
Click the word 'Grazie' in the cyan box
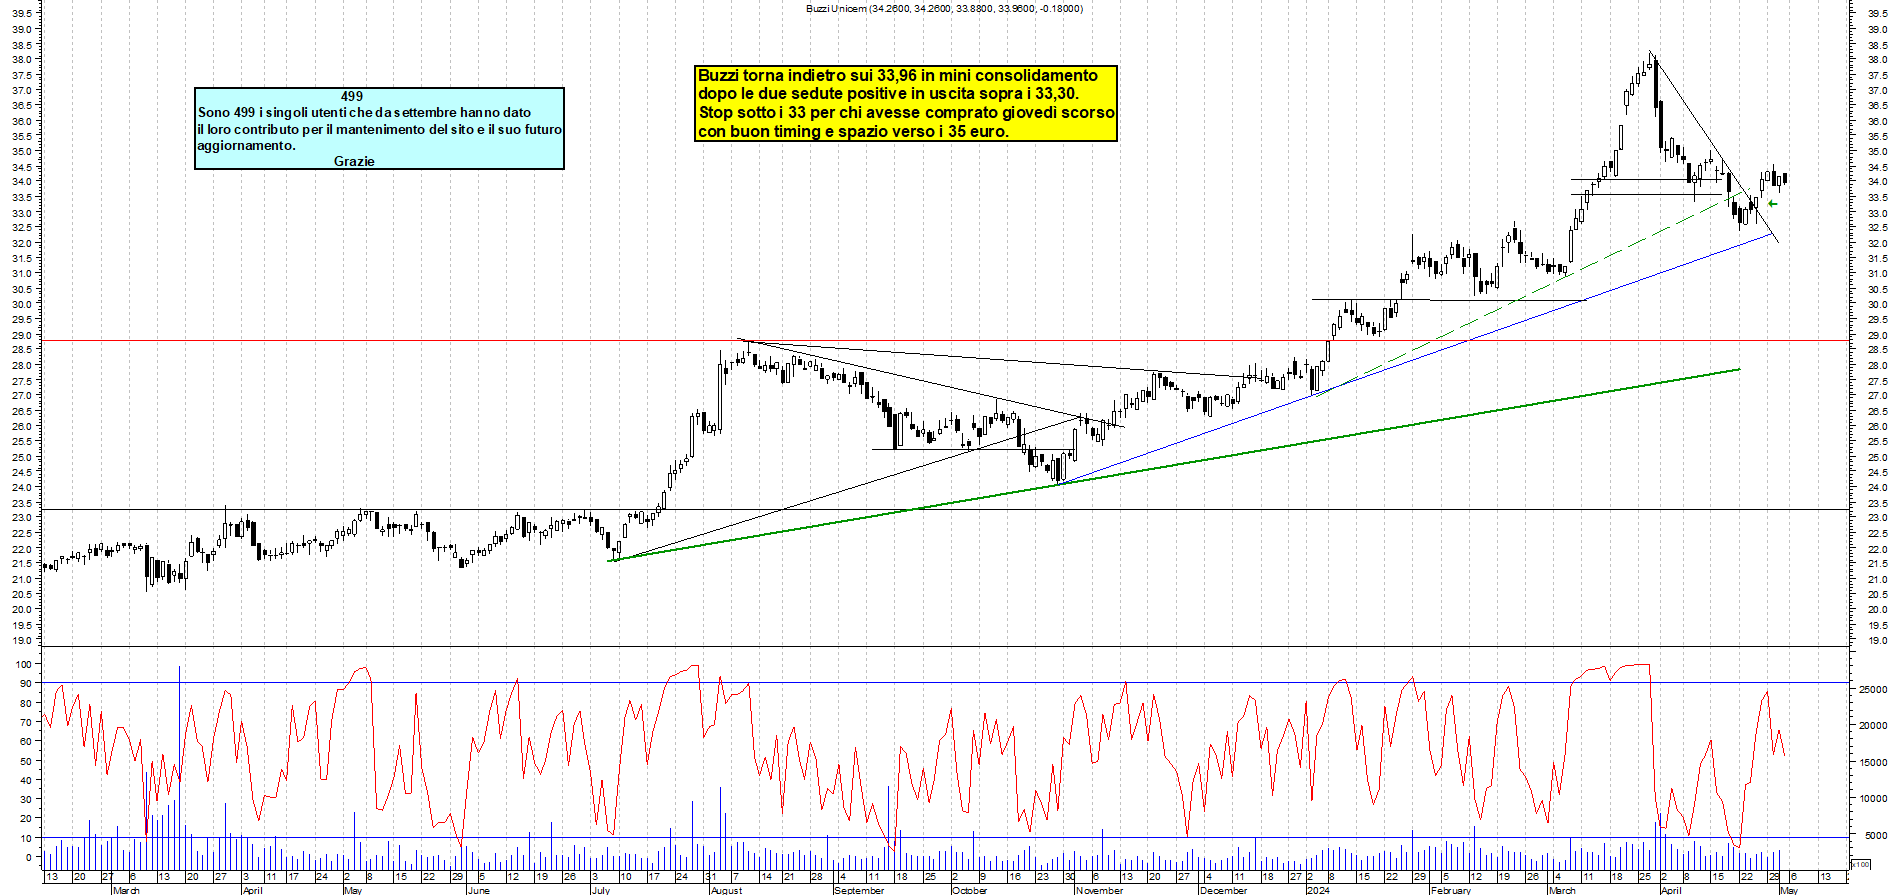354,161
